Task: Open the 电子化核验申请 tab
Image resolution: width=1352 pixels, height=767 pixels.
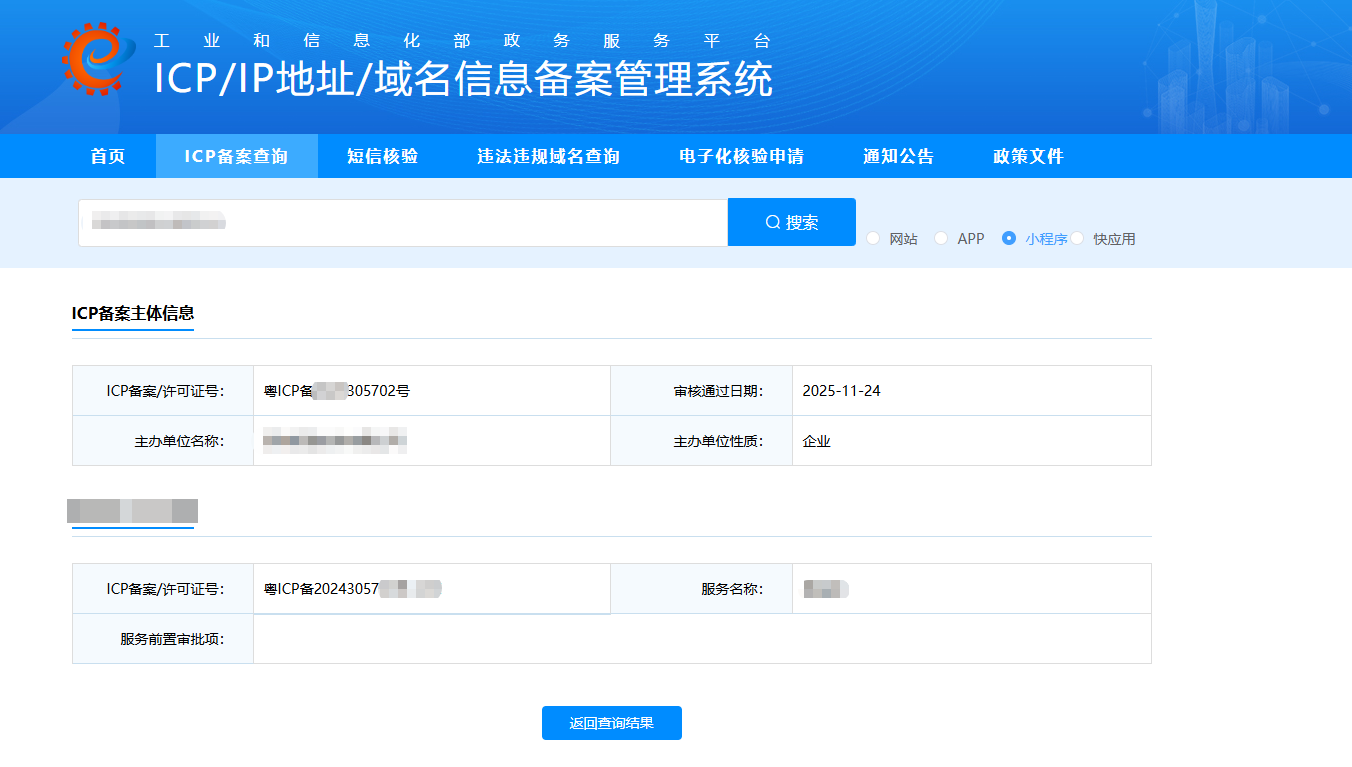Action: point(741,156)
